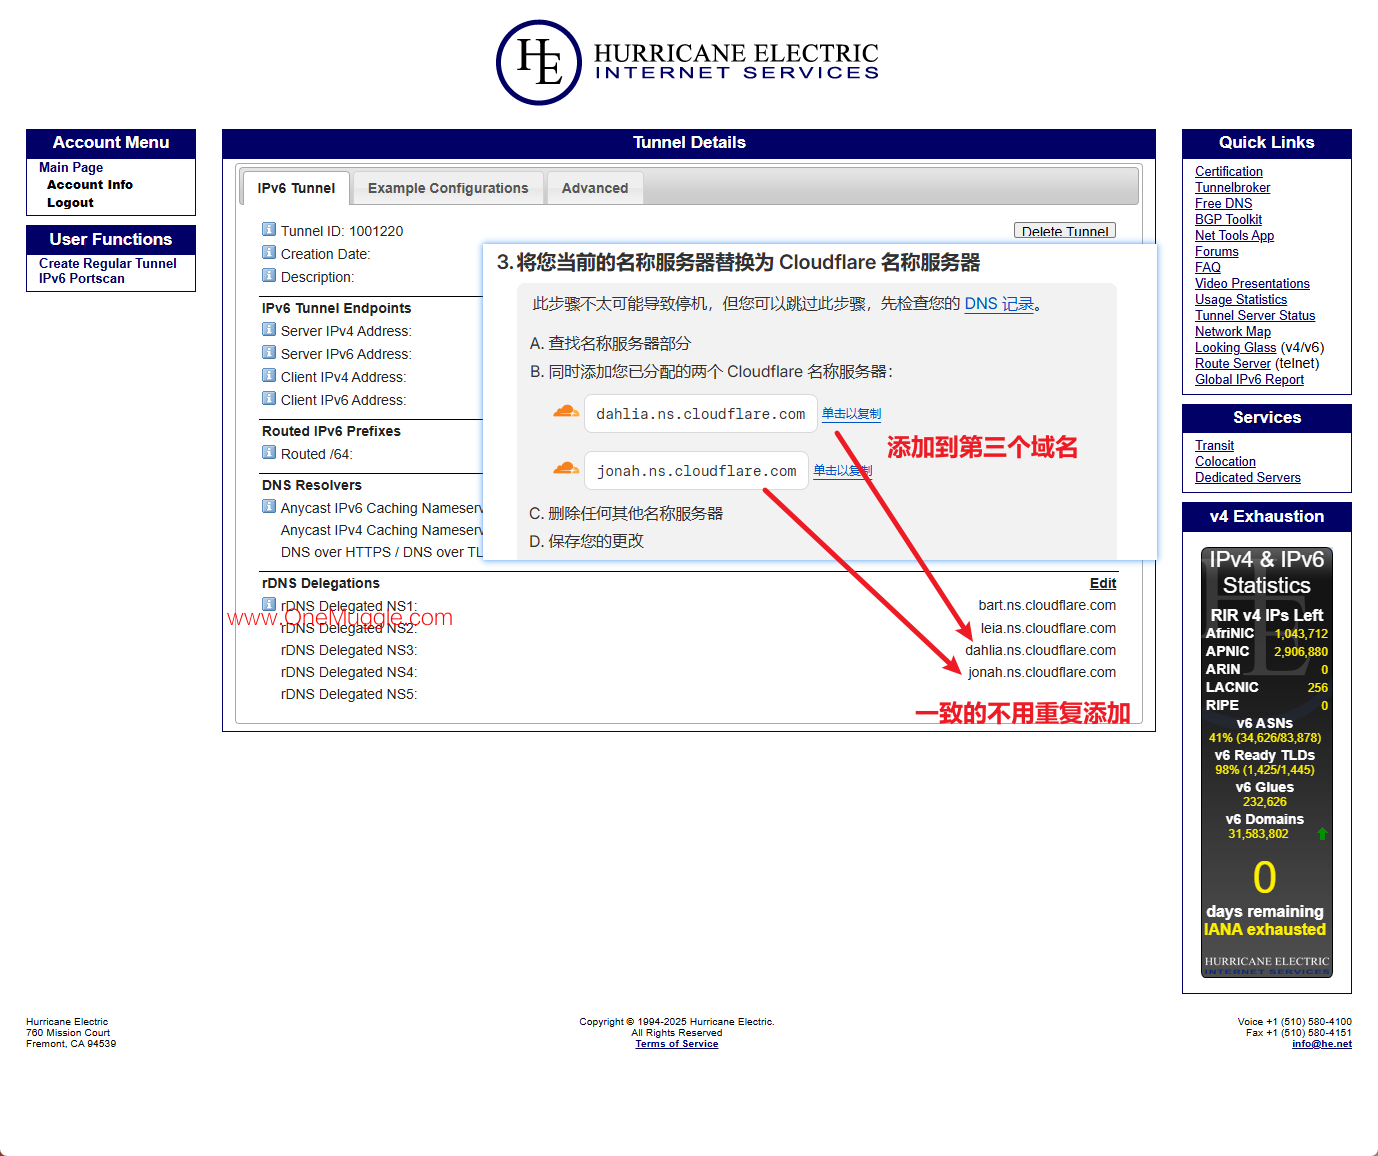Copy the dahlia.ns.cloudflare.com nameserver link
The width and height of the screenshot is (1378, 1156).
pos(851,413)
